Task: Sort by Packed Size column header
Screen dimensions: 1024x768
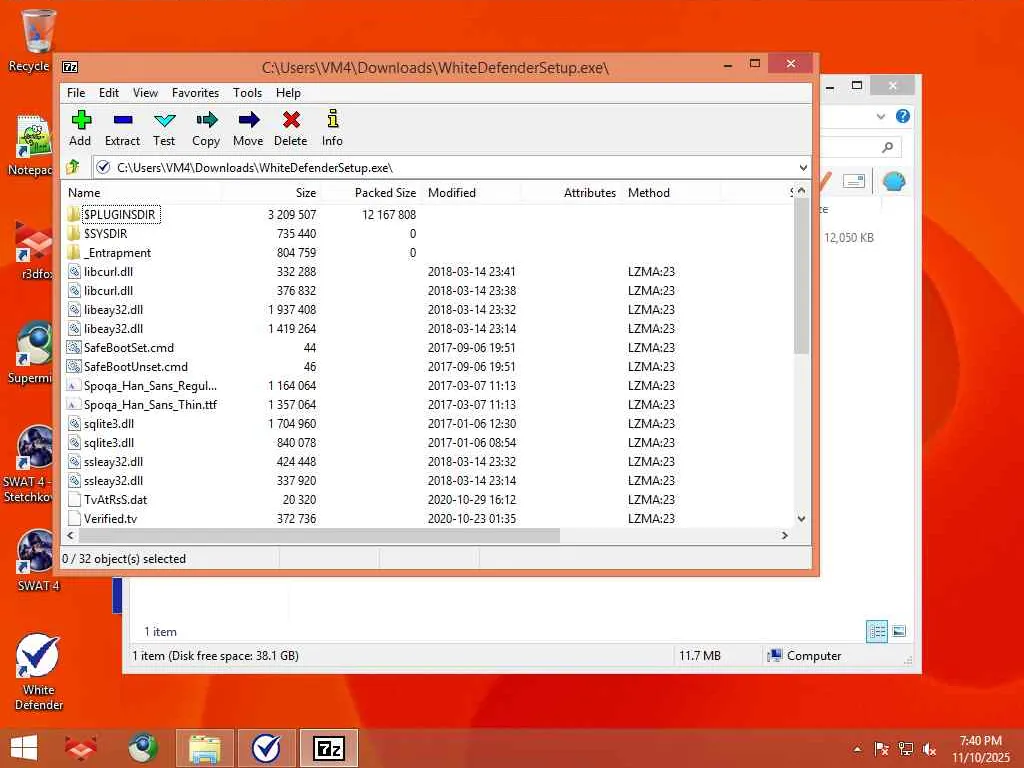Action: coord(370,193)
